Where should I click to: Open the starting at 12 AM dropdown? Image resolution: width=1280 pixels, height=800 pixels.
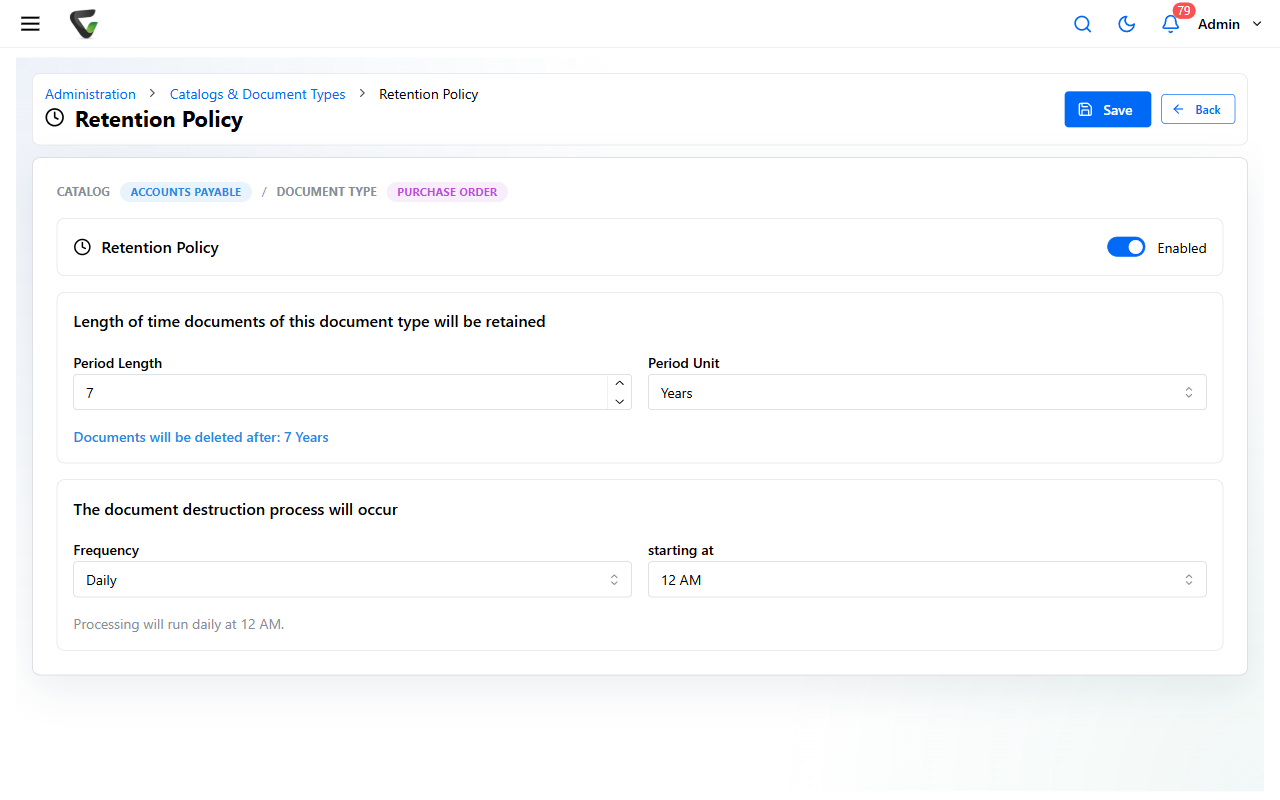(927, 579)
